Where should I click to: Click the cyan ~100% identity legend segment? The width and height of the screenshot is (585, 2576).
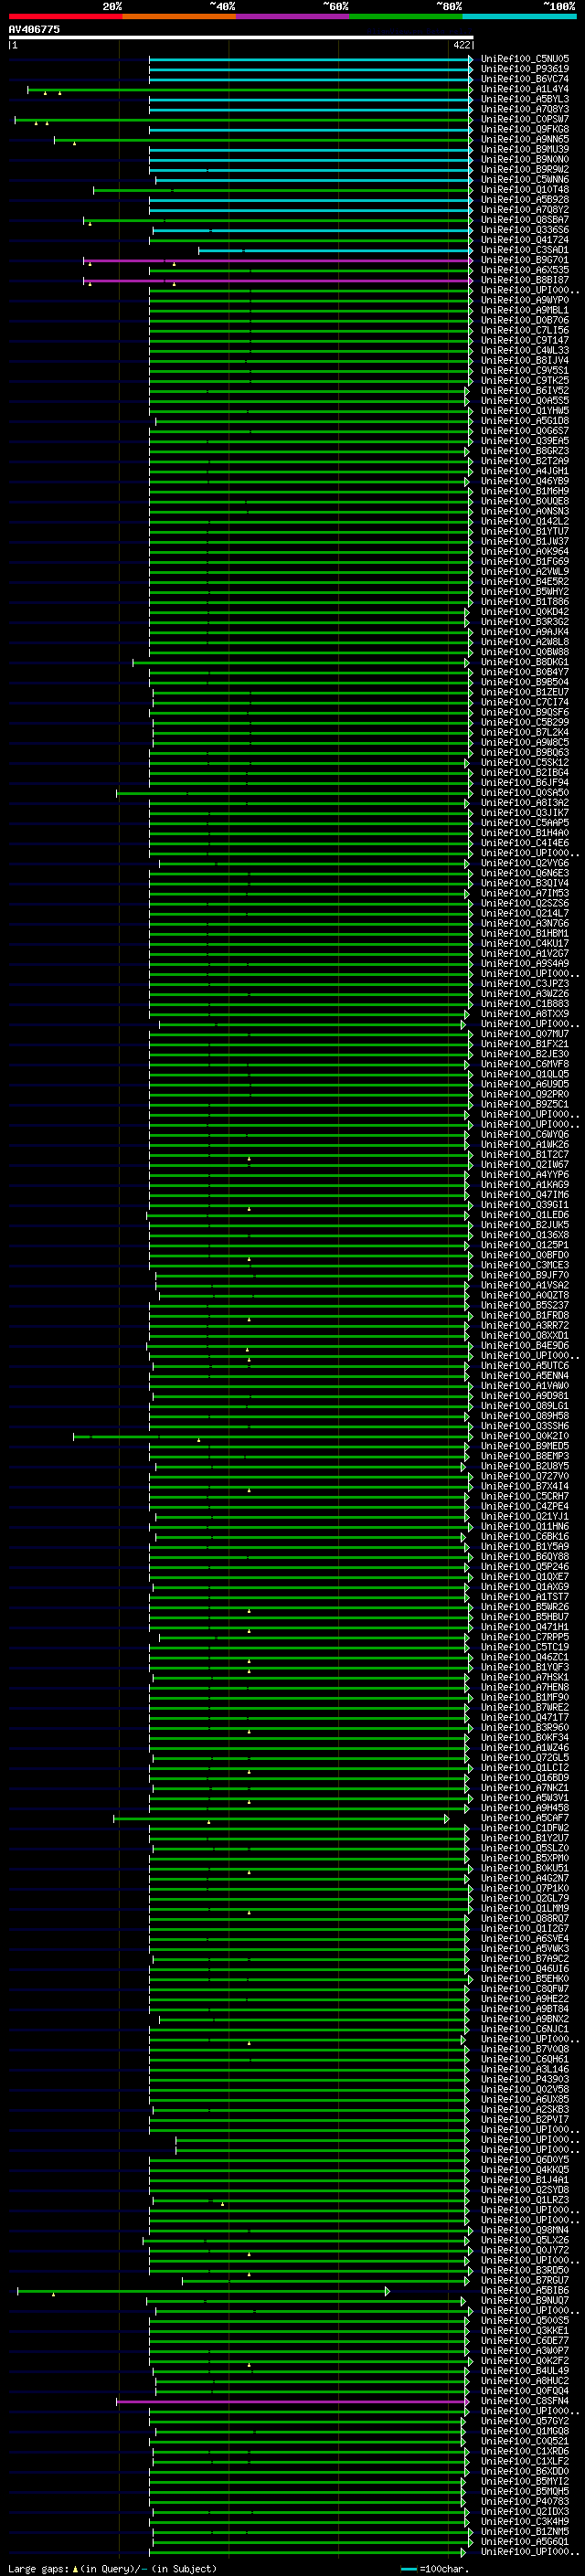[519, 16]
